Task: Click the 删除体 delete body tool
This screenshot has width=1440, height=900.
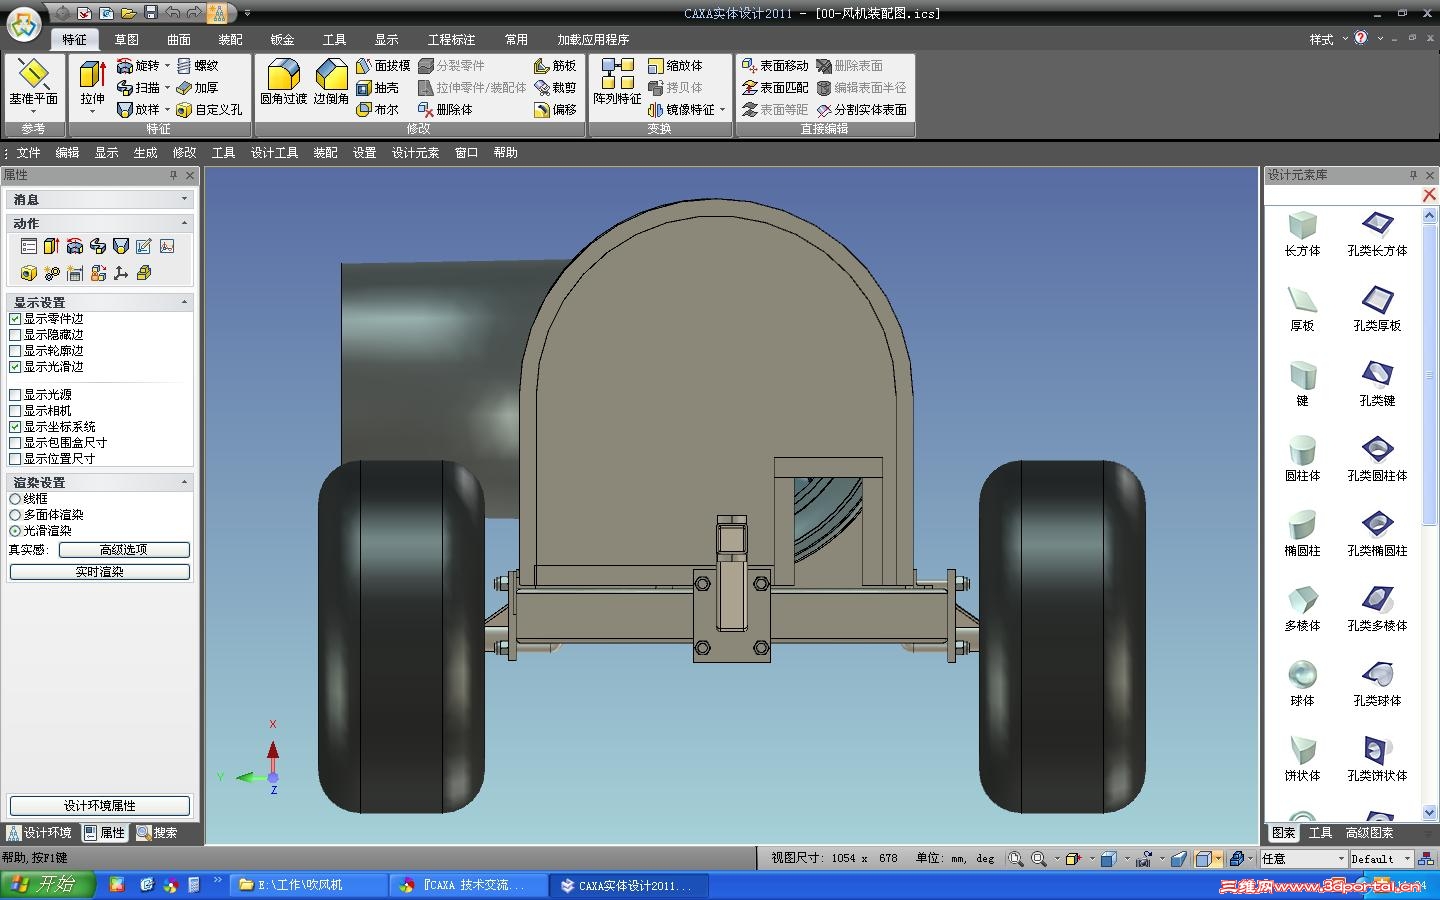Action: (x=445, y=110)
